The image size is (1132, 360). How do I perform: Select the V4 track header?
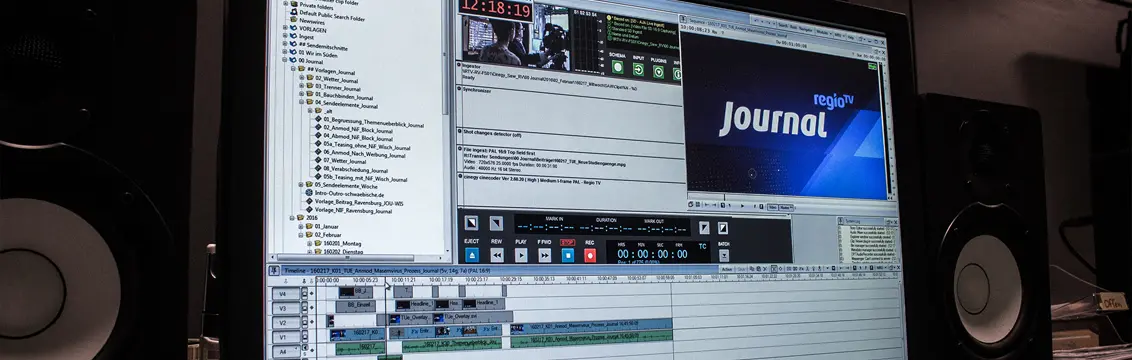pyautogui.click(x=285, y=294)
